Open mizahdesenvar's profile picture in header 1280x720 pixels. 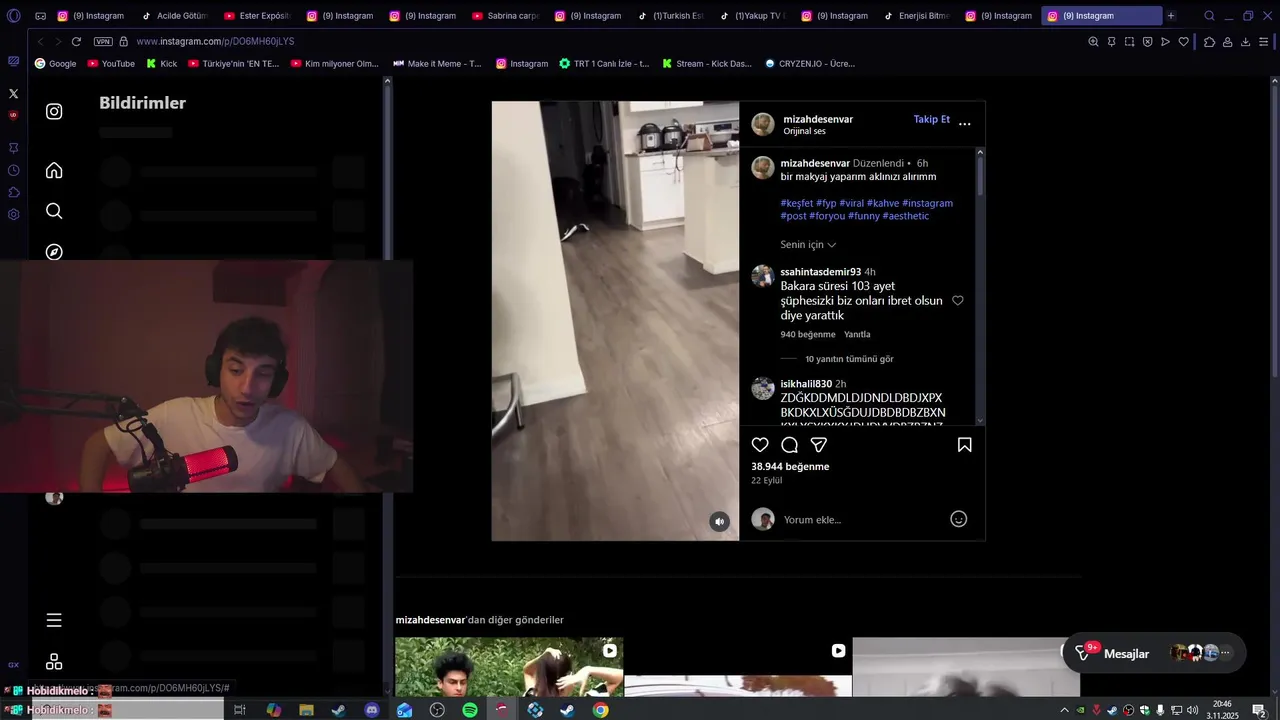click(x=763, y=124)
